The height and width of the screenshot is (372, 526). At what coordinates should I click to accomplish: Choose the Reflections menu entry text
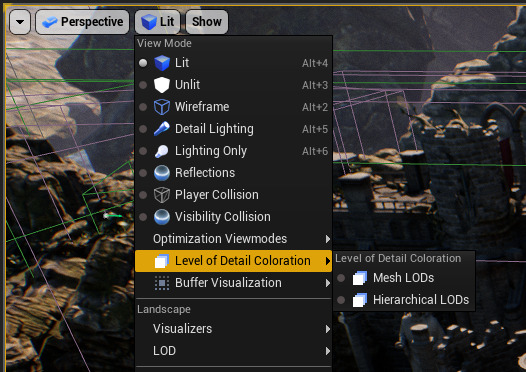pyautogui.click(x=205, y=173)
